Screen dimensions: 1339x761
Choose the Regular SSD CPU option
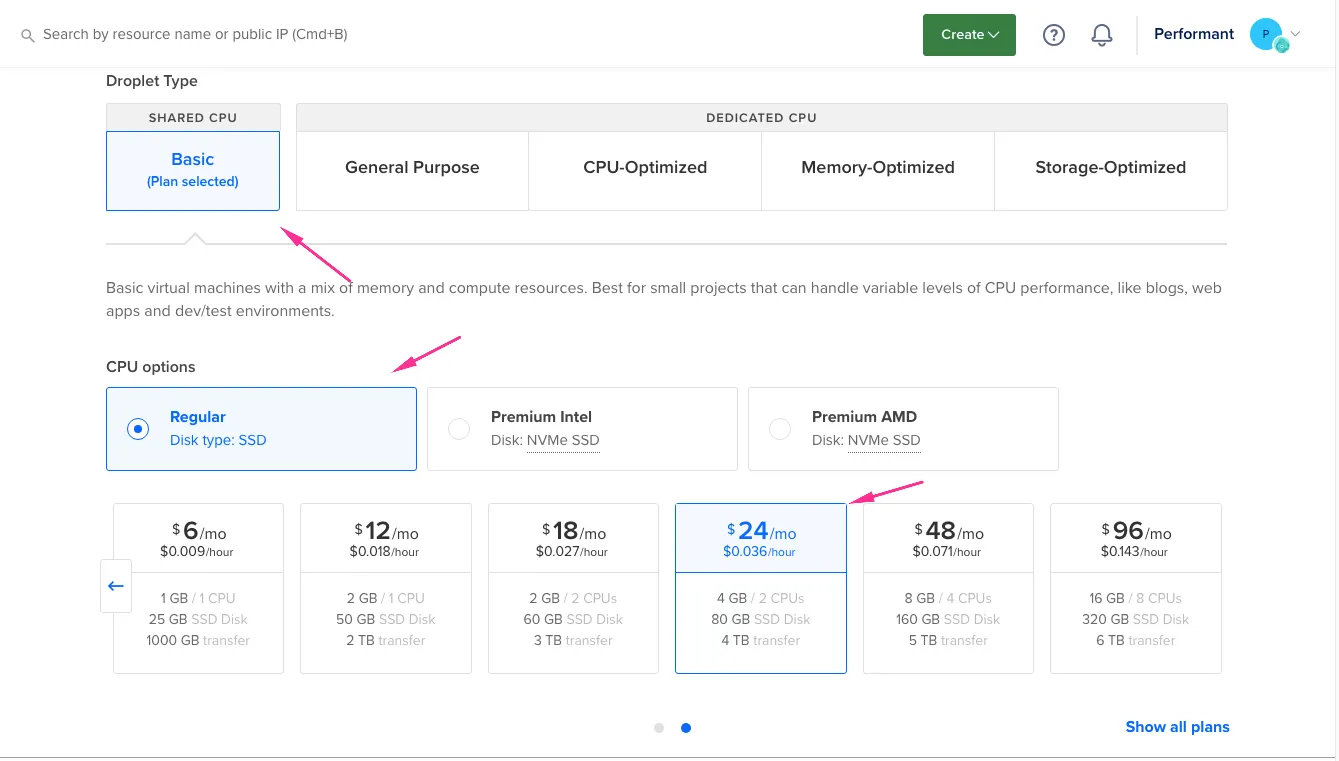[261, 429]
